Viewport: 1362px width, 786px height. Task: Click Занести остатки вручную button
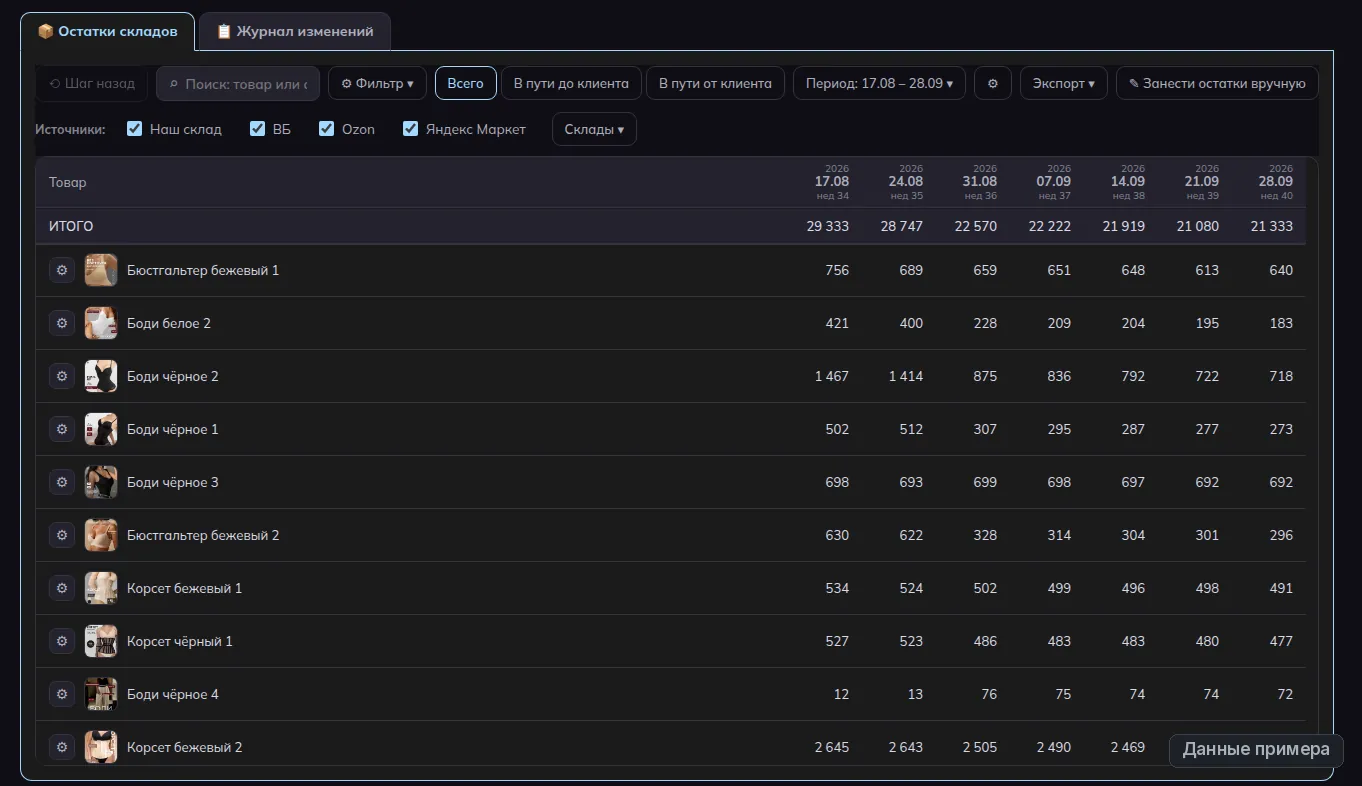pyautogui.click(x=1217, y=83)
